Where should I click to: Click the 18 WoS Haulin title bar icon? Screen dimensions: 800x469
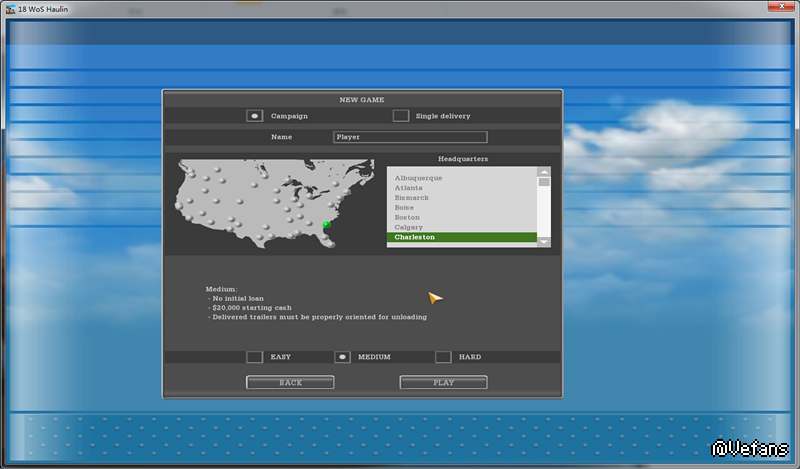tap(9, 8)
